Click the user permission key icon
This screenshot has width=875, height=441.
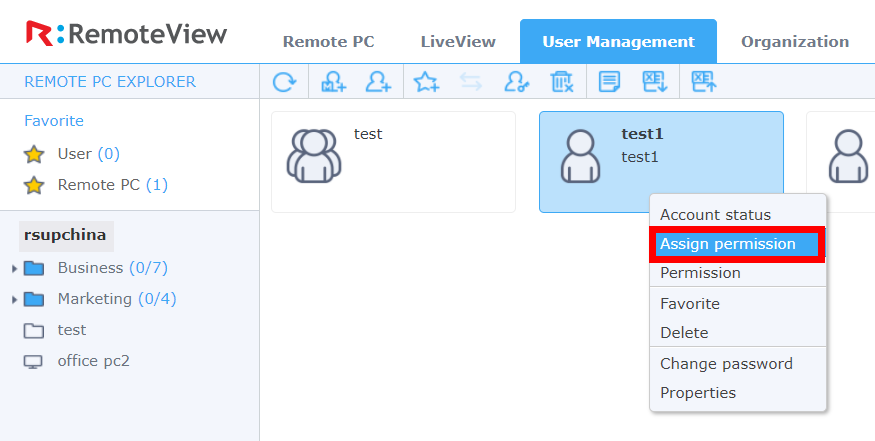pos(516,82)
